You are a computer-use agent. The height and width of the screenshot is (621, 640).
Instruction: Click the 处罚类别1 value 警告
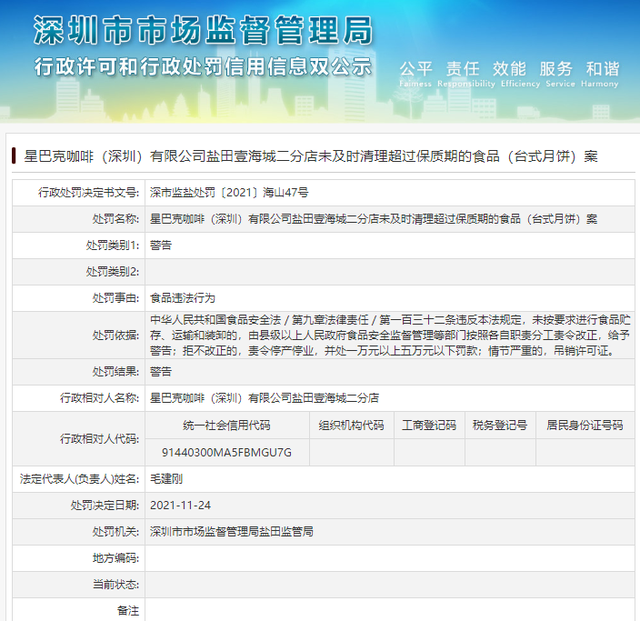pyautogui.click(x=160, y=245)
